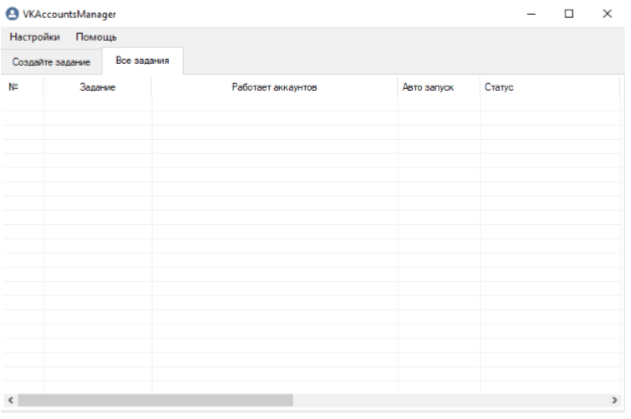Click the Работает аккаунтов column header

point(274,88)
